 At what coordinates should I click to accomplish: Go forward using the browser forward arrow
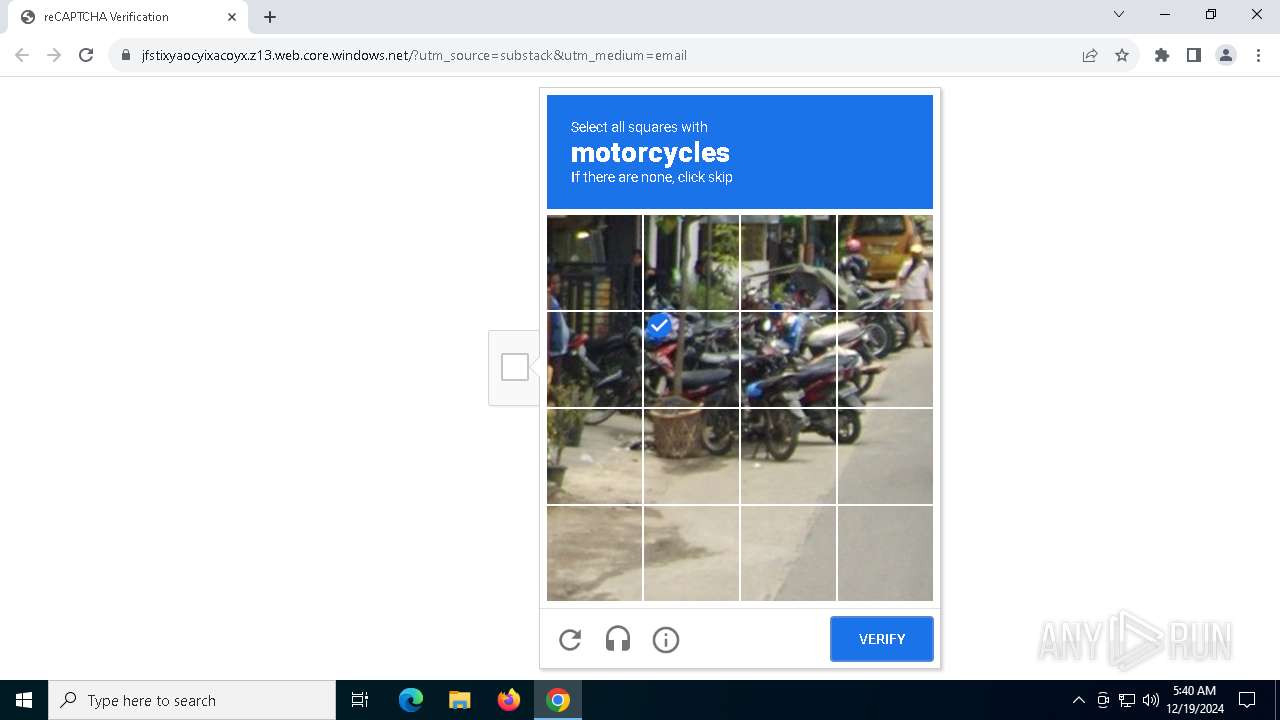[54, 55]
